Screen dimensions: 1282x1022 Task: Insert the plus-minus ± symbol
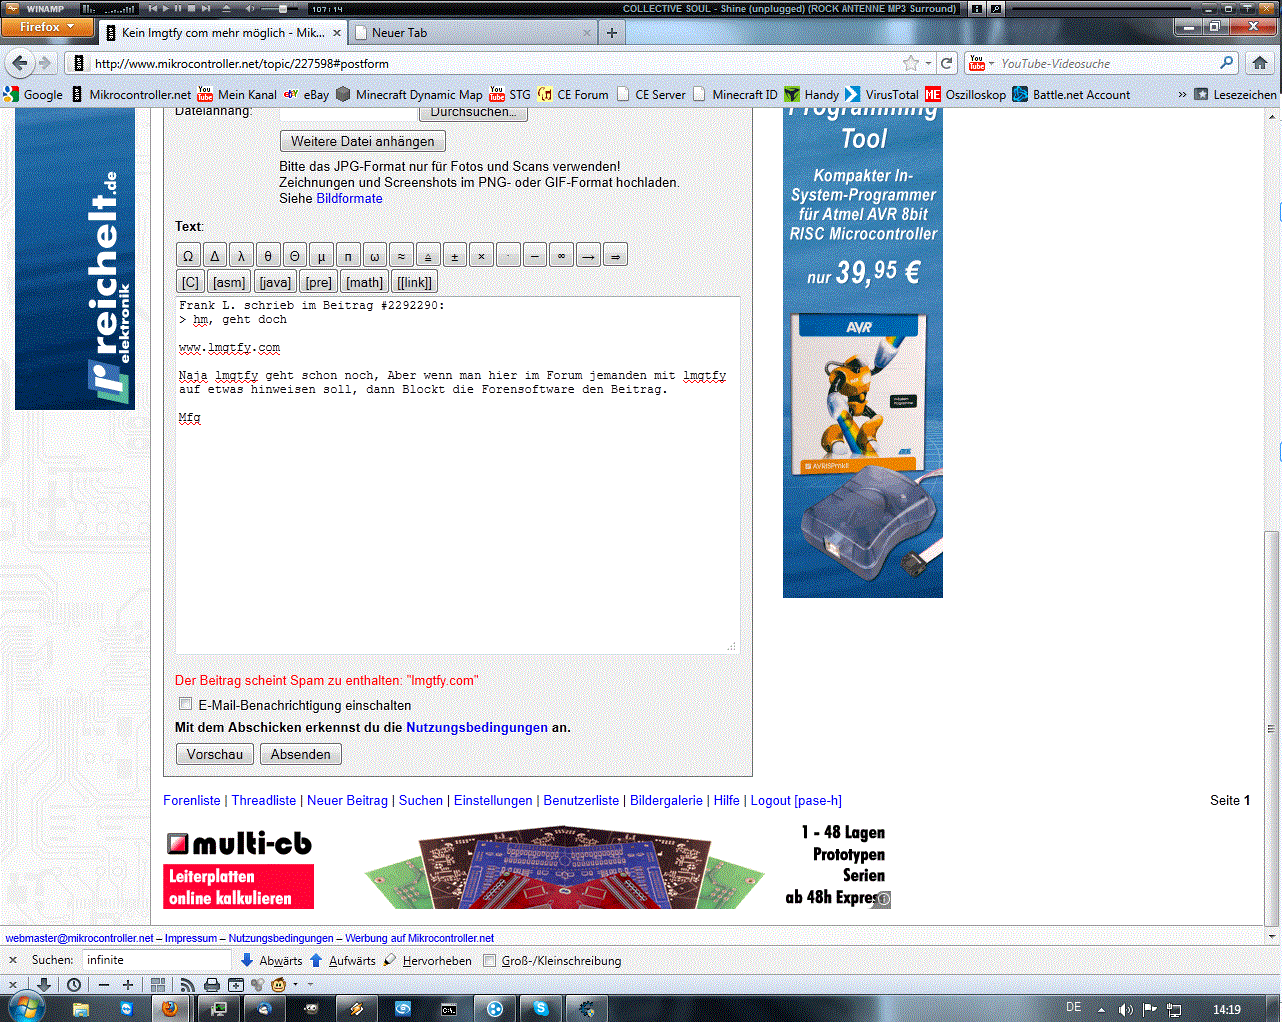[454, 256]
